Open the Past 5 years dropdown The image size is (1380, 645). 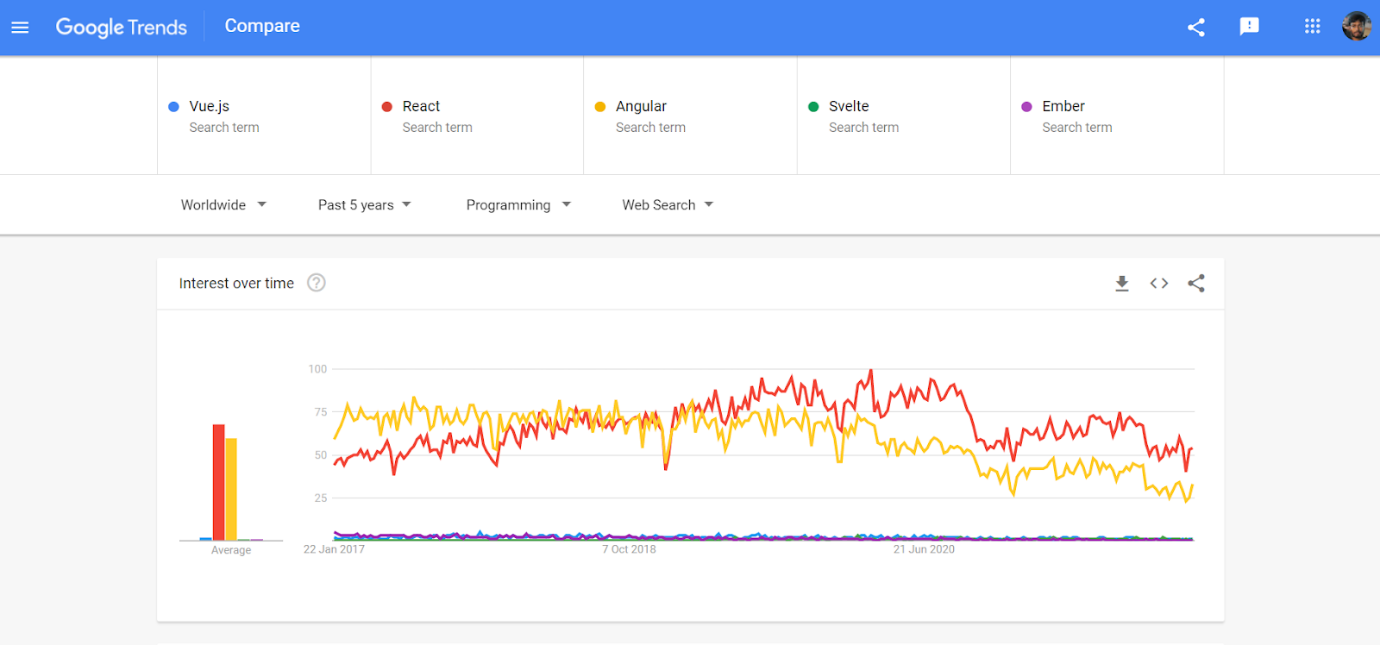[365, 205]
